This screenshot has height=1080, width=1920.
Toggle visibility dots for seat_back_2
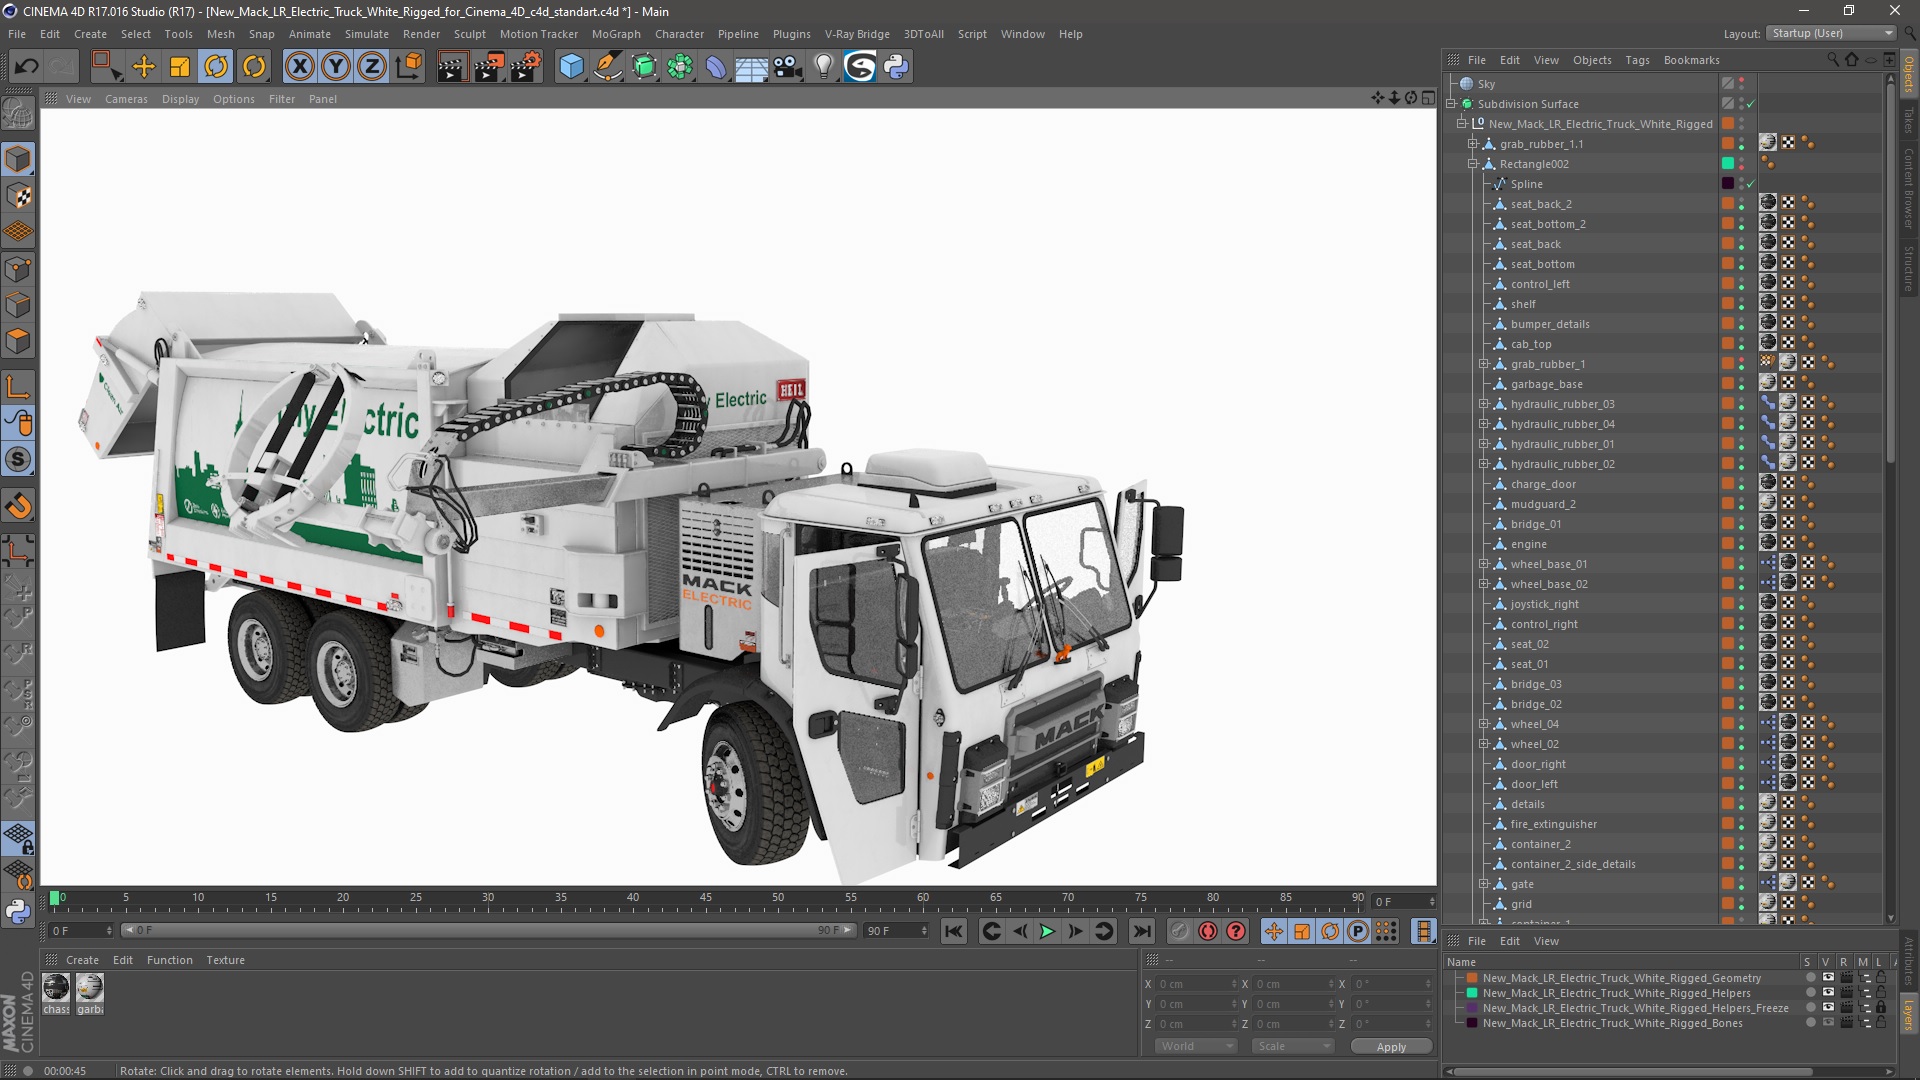1741,204
